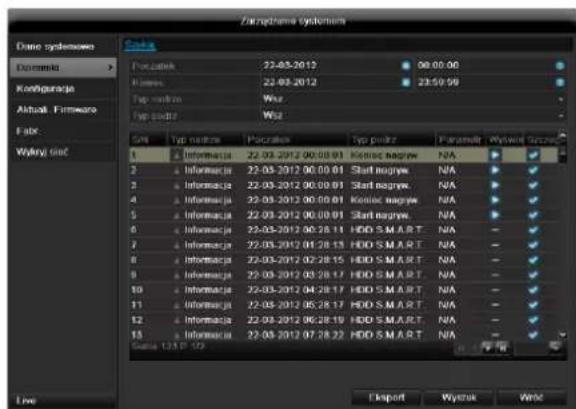Select the 04:28:17 HDD S.M.A.R.T. log row
This screenshot has width=576, height=409.
pyautogui.click(x=343, y=290)
